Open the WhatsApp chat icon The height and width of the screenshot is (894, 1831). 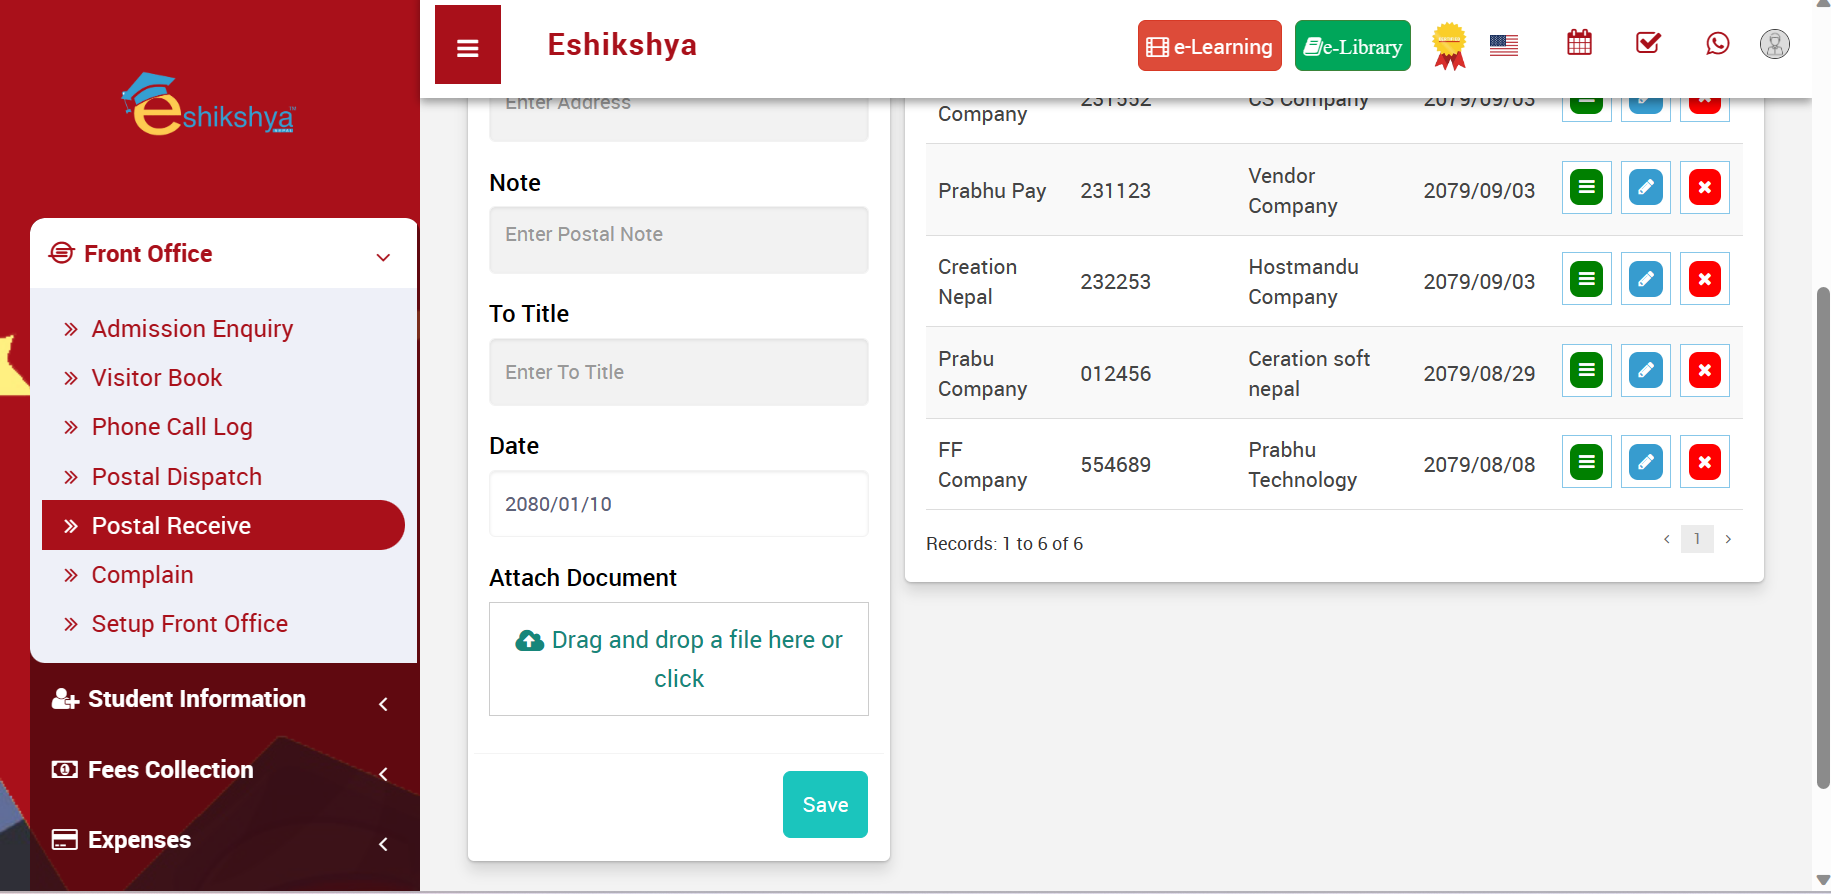[1717, 43]
